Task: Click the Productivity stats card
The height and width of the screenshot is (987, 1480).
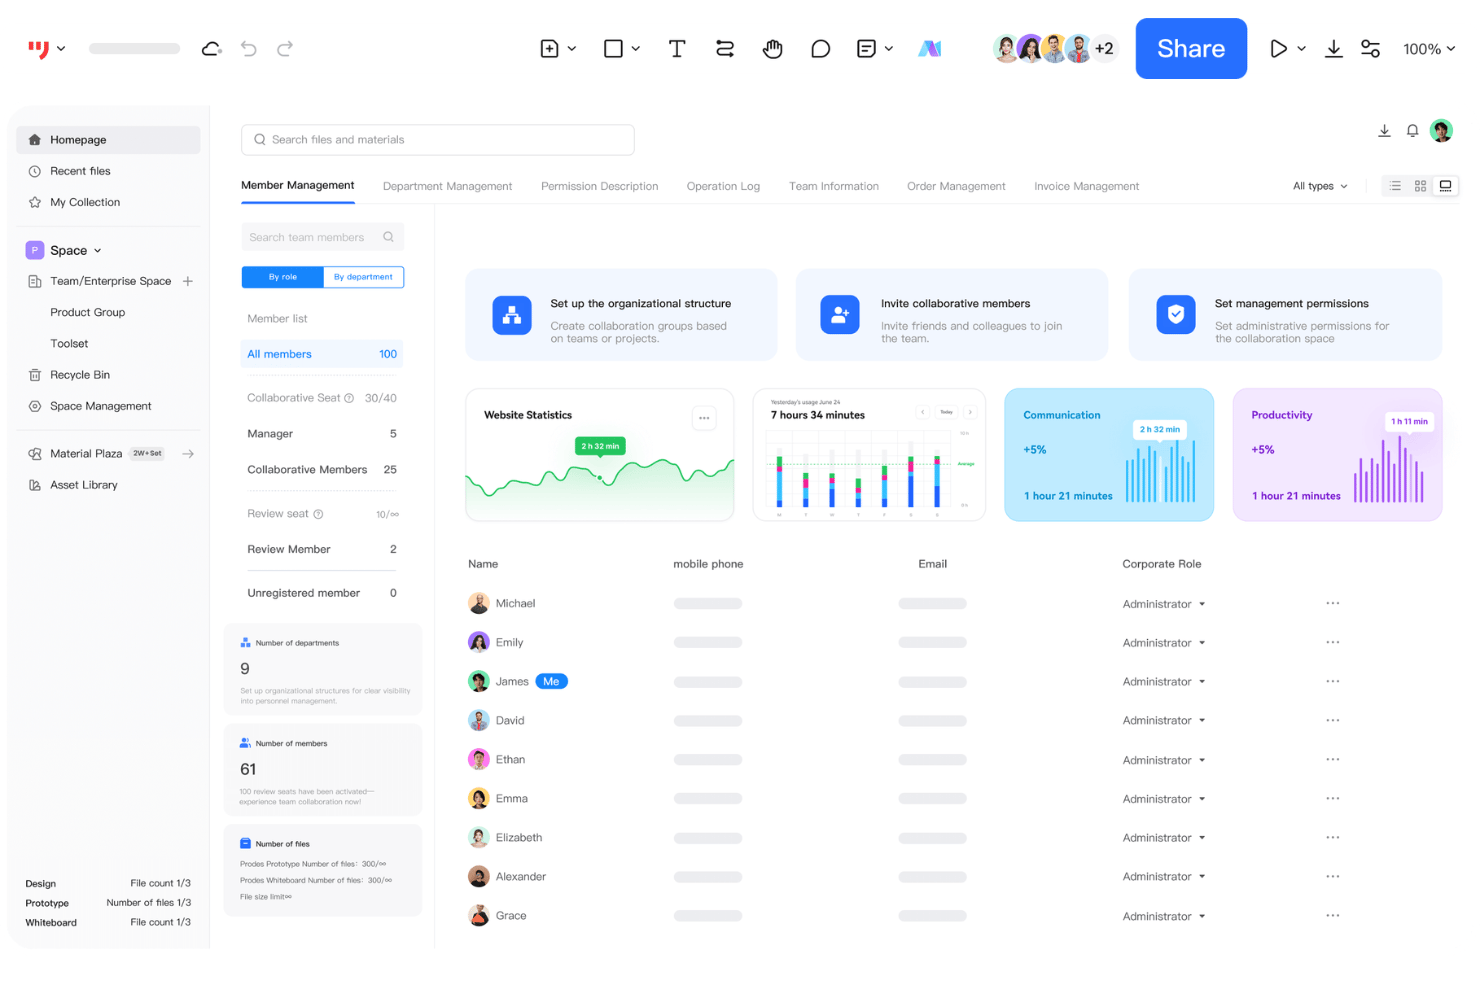Action: tap(1338, 455)
